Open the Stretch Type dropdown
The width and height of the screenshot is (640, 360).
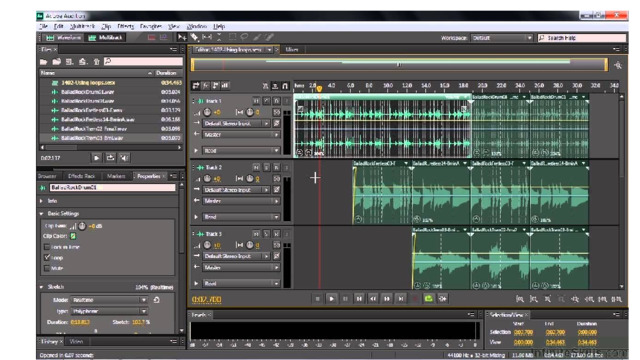pyautogui.click(x=109, y=311)
